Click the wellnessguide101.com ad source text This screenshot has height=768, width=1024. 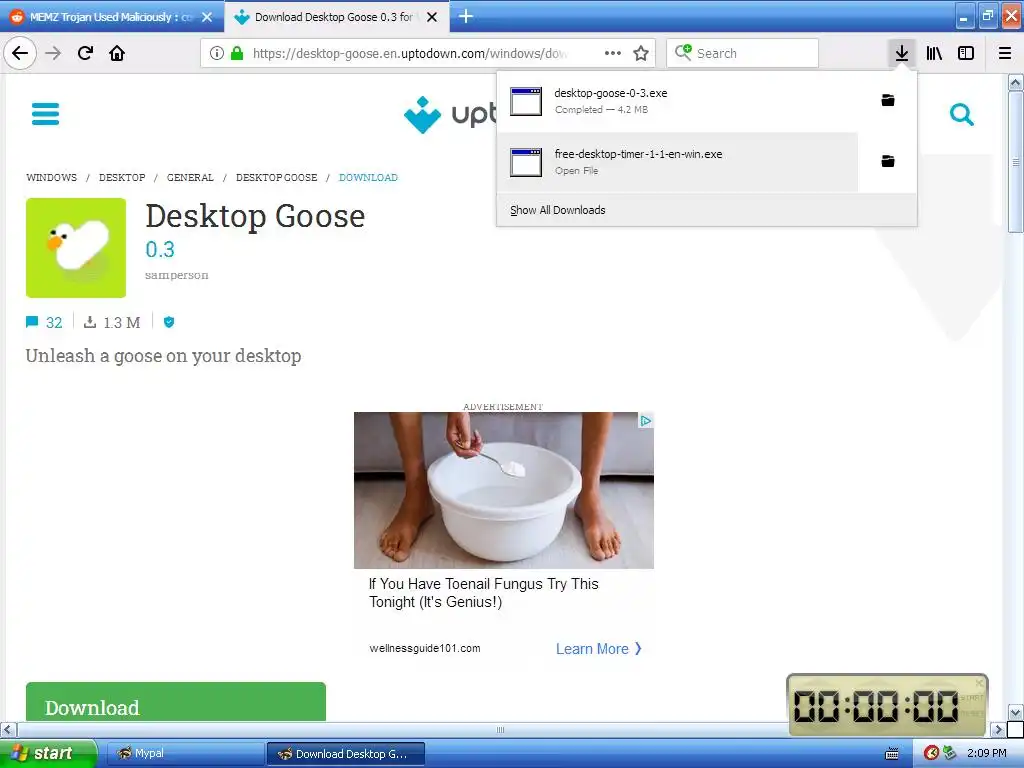(424, 648)
